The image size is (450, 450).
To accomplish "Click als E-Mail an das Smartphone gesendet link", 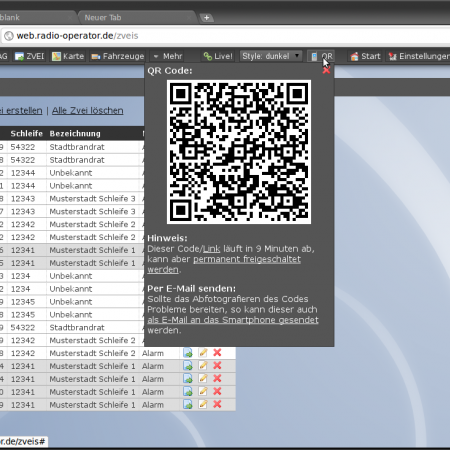I will [233, 320].
